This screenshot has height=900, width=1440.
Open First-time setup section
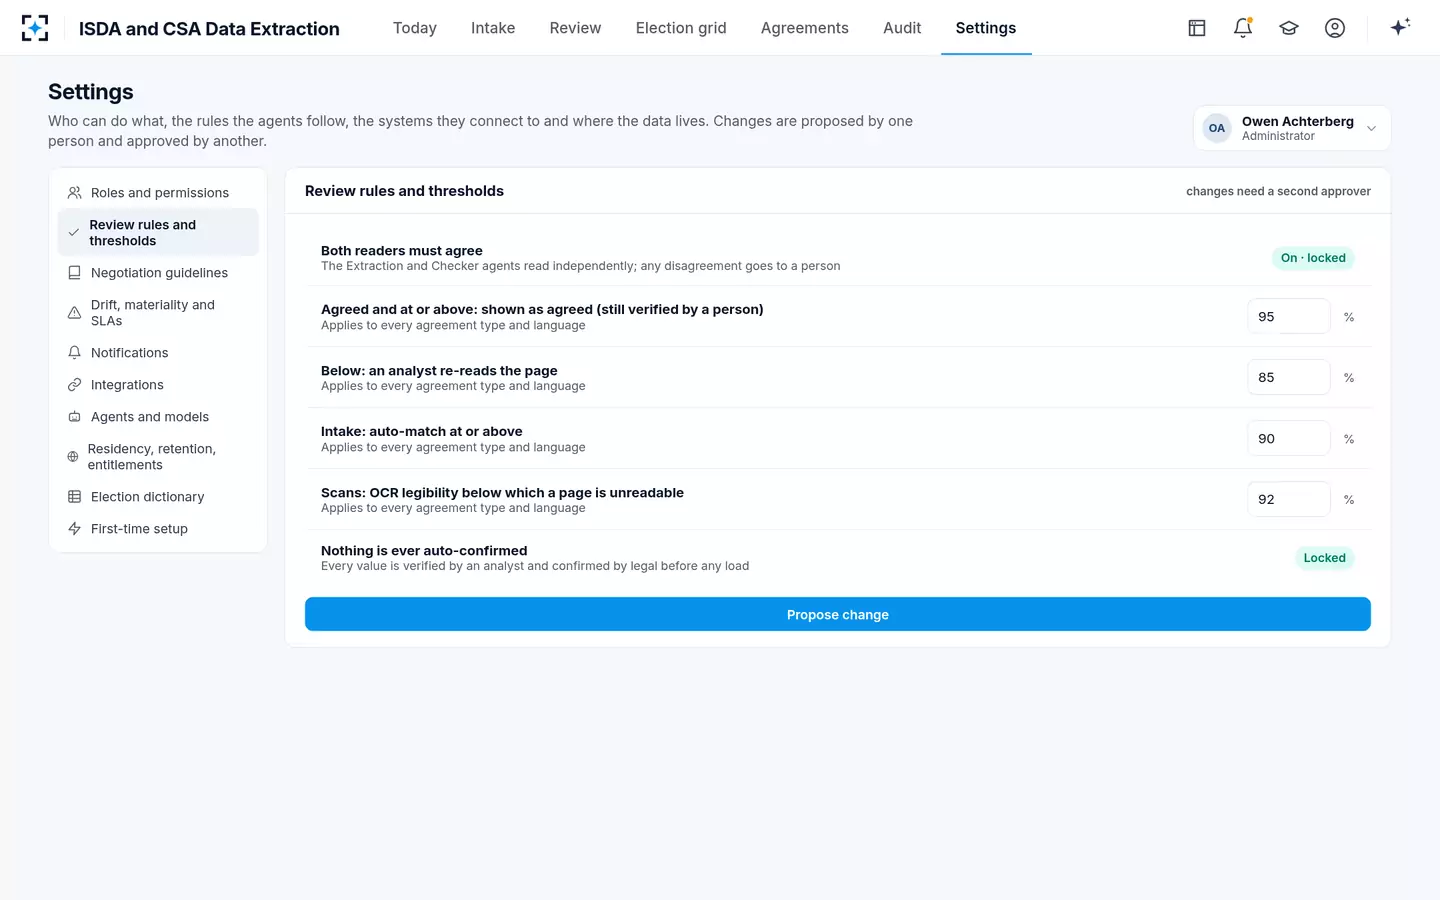point(158,529)
